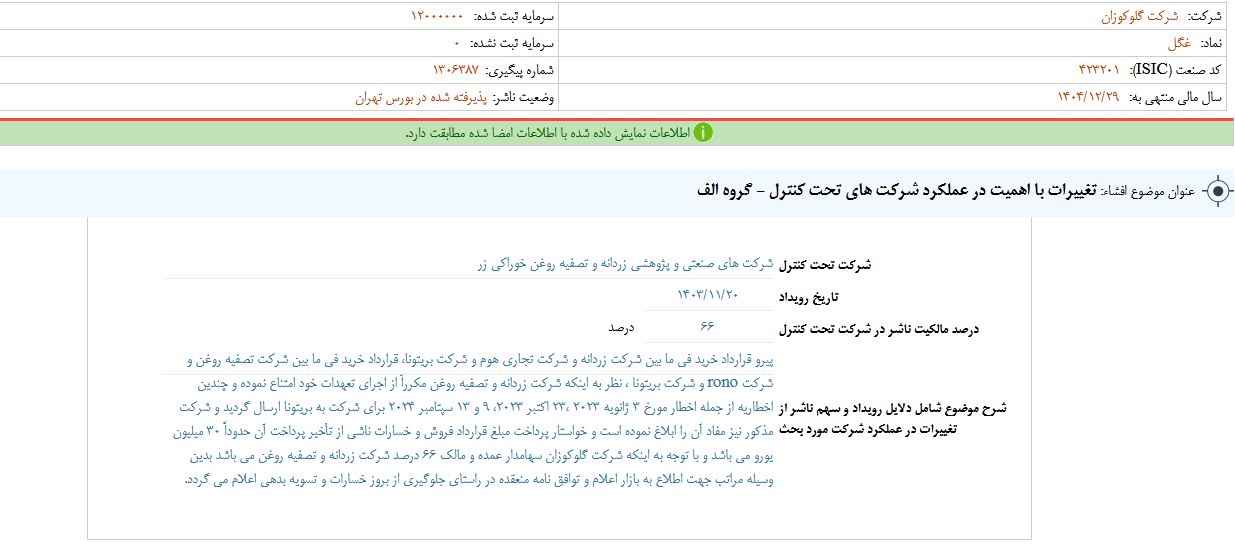Click the registered capital value ۱۲۰۰۰۰۰۰
Screen dimensions: 1235x547
(x=437, y=17)
